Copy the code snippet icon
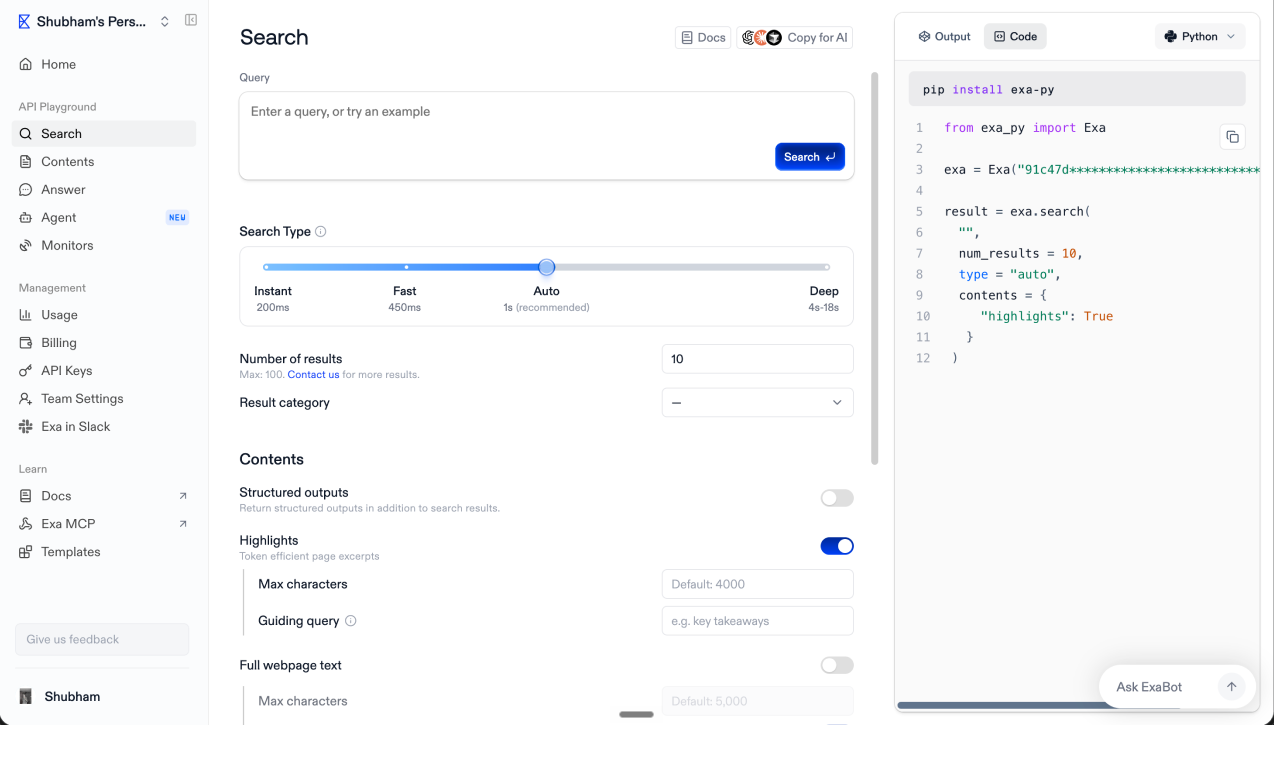Image resolution: width=1274 pixels, height=784 pixels. coord(1233,137)
